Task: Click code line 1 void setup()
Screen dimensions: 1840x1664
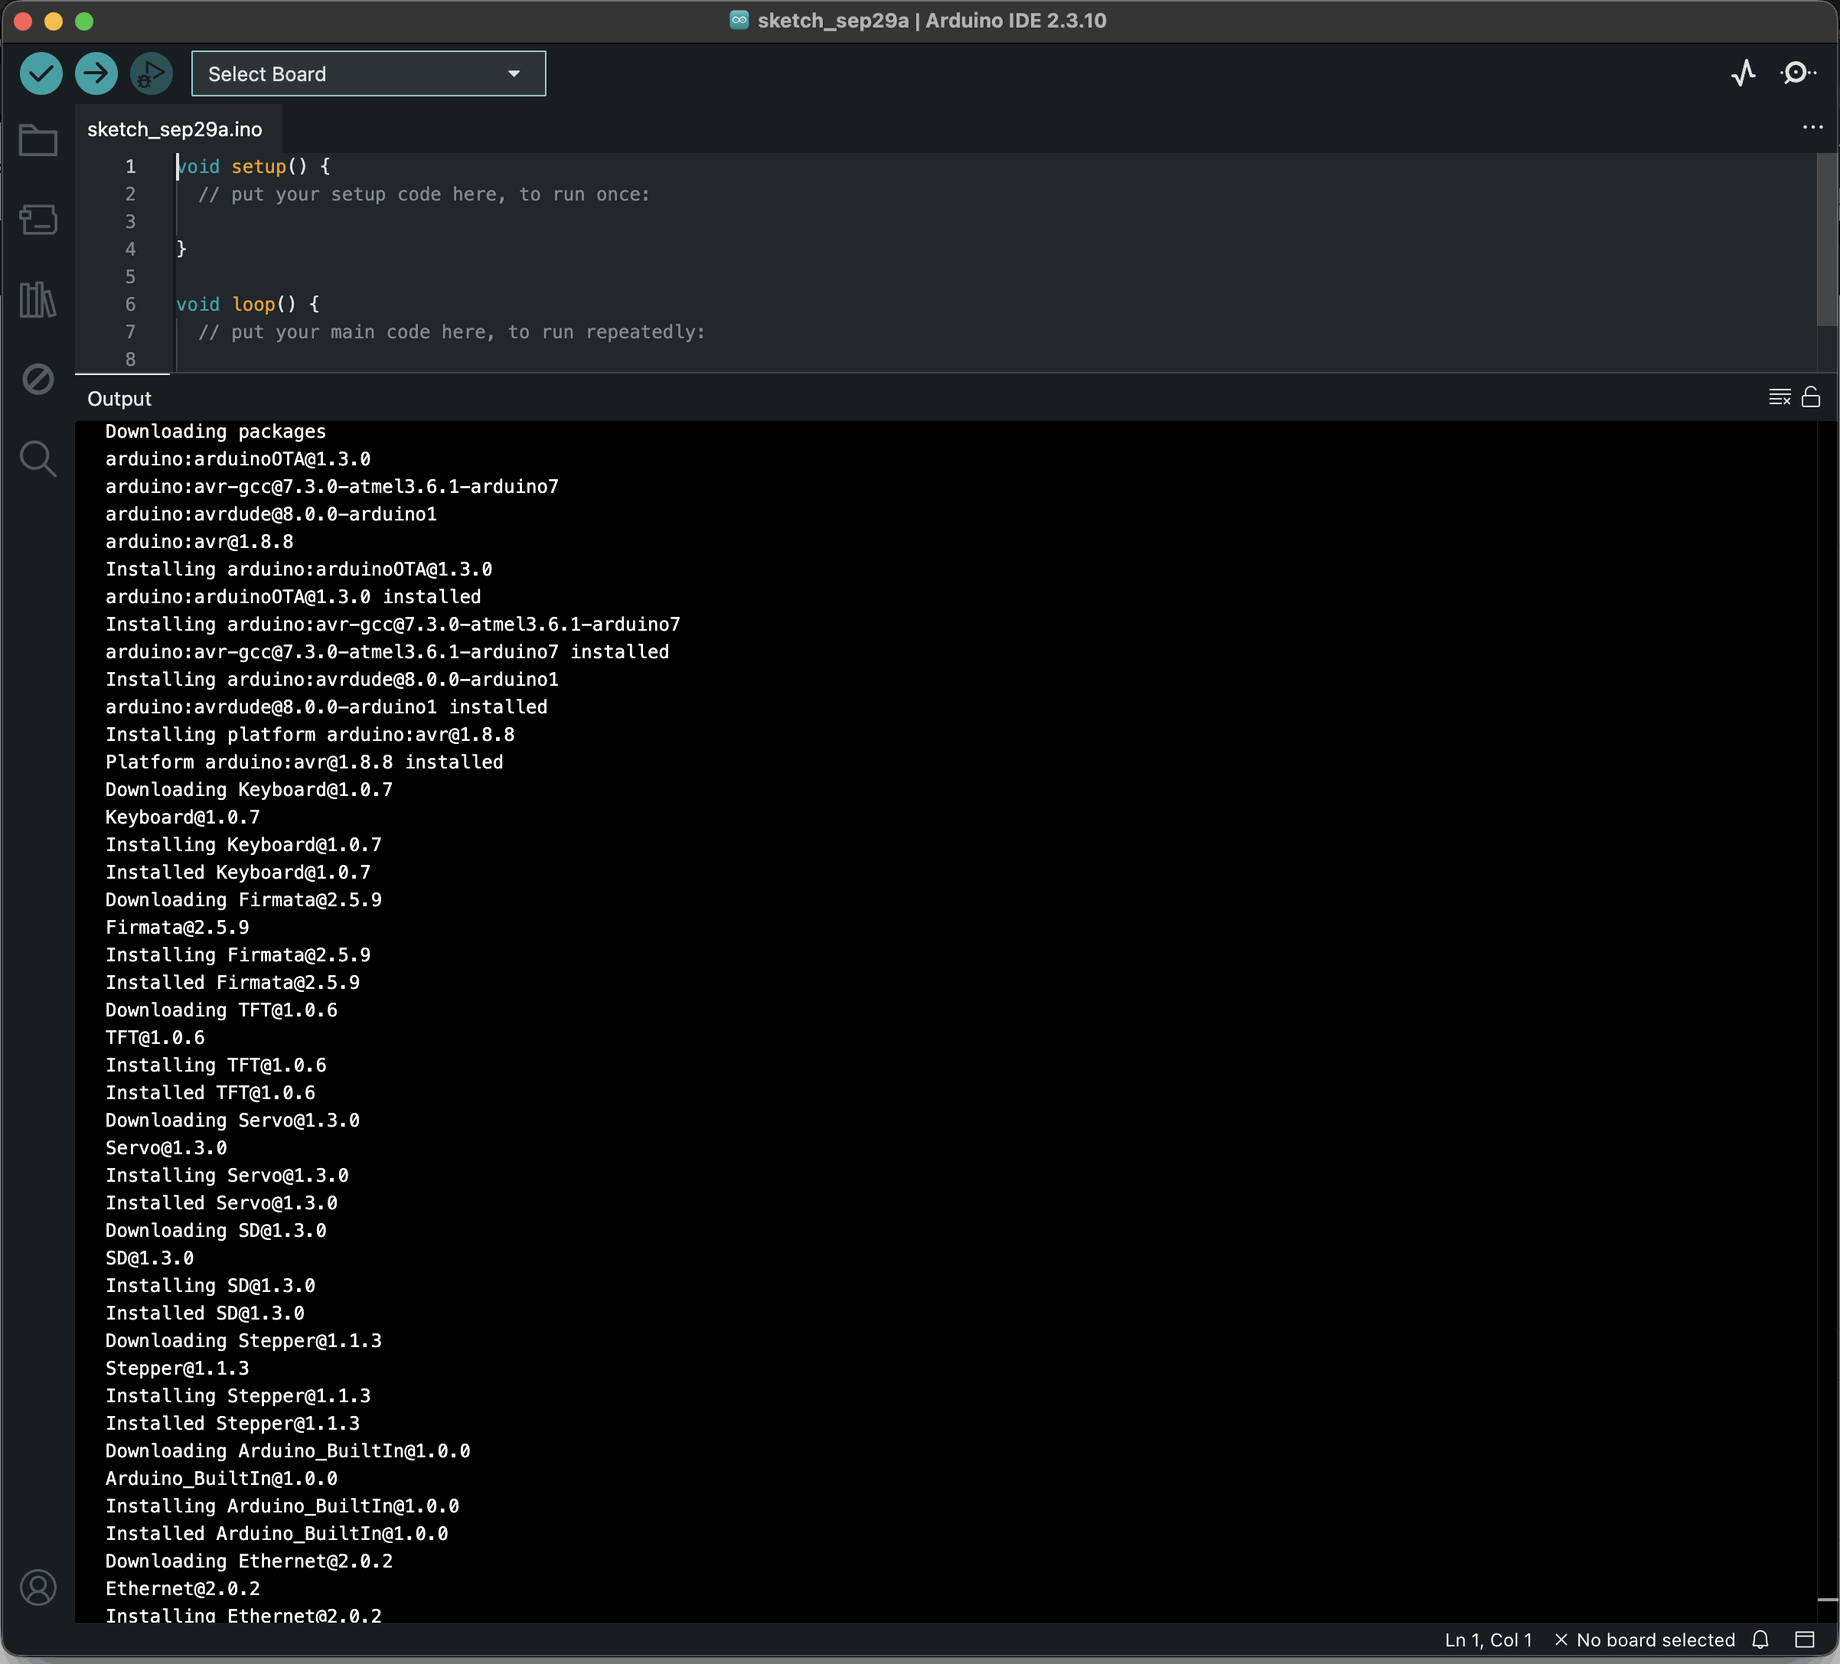Action: (x=253, y=166)
